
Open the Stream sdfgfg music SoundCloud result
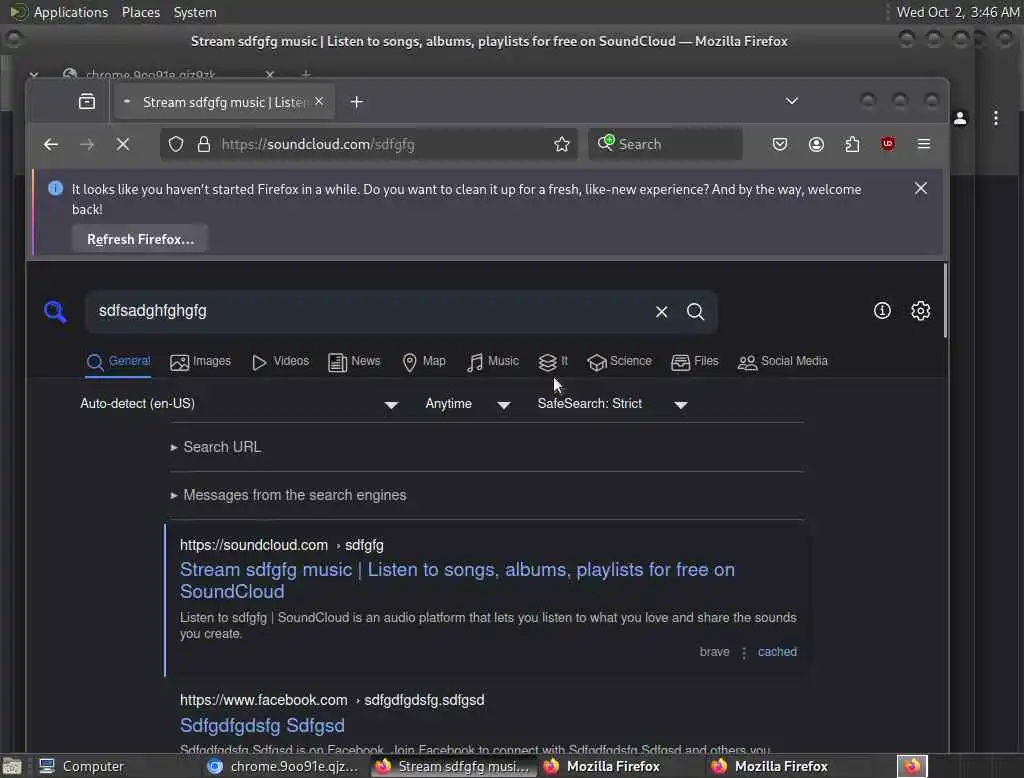point(457,580)
